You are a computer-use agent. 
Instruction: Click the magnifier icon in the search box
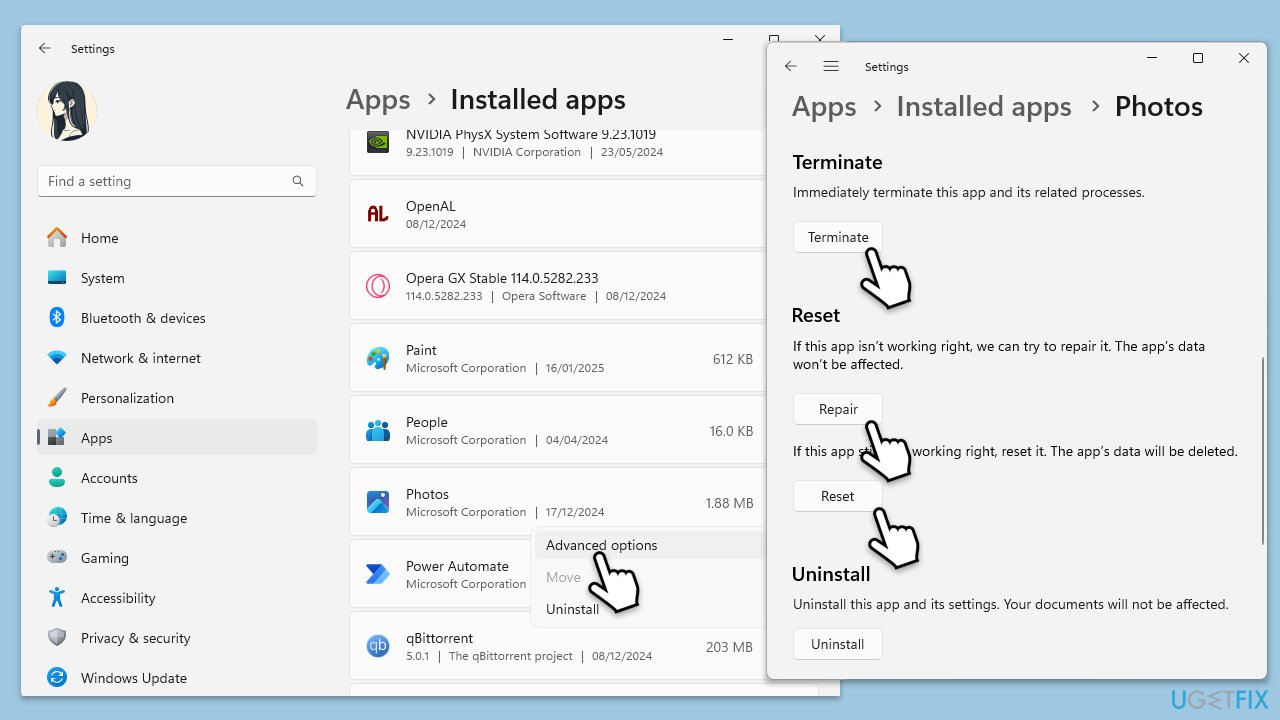(x=298, y=181)
